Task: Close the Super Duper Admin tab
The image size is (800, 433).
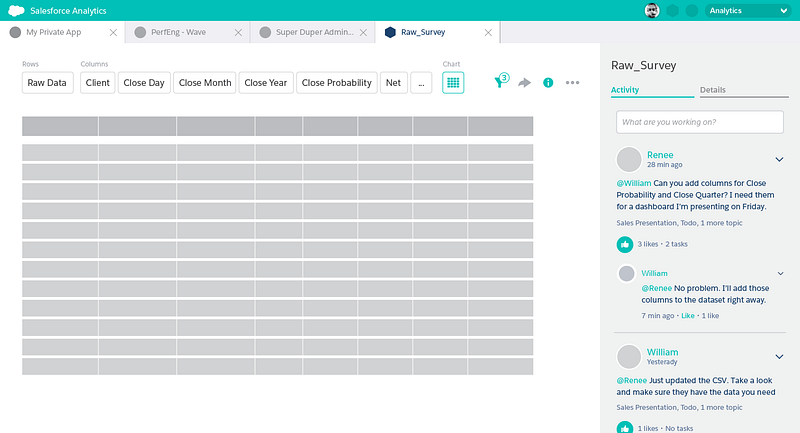Action: click(x=363, y=33)
